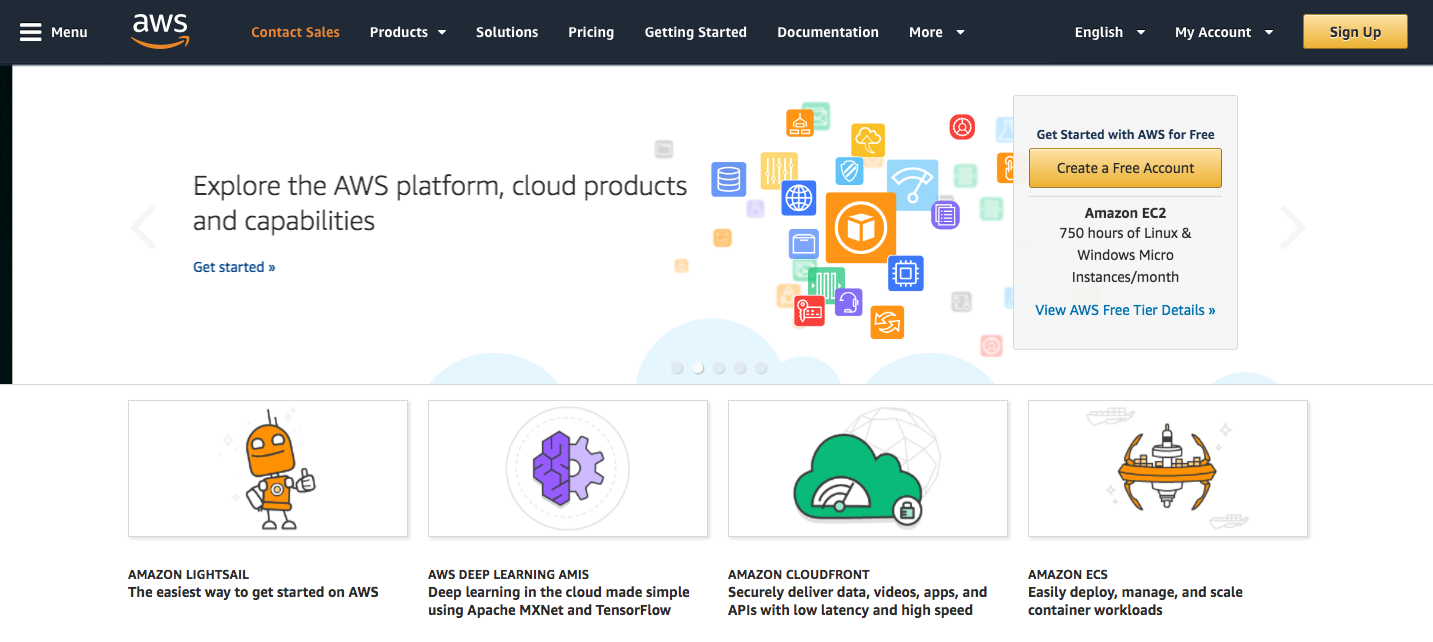Image resolution: width=1433 pixels, height=642 pixels.
Task: Click 'The easiest way to get started on AWS'
Action: pos(253,592)
